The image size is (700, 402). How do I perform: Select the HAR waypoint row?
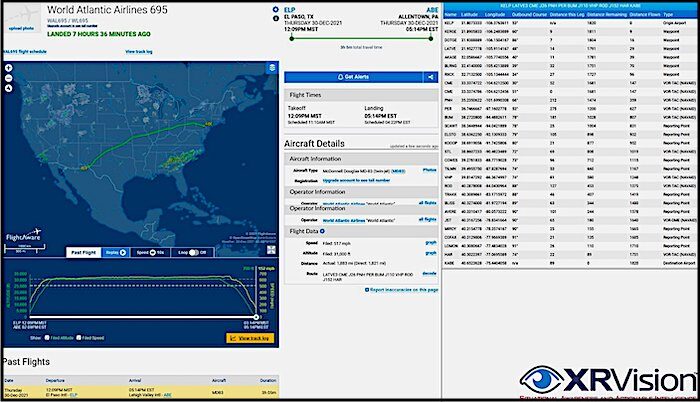[570, 255]
